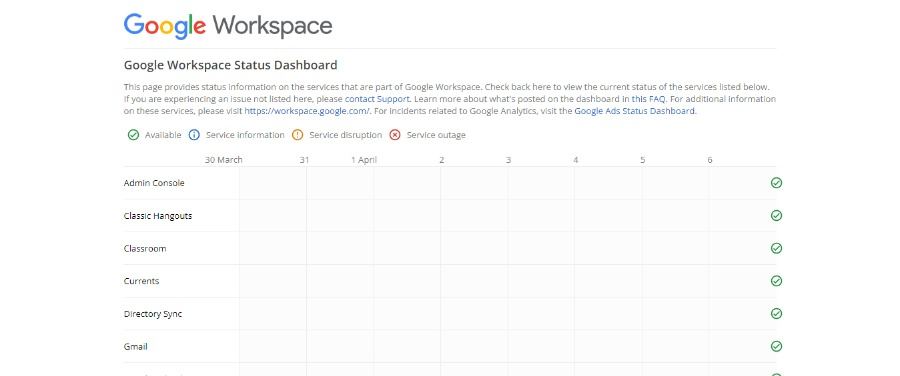The height and width of the screenshot is (376, 900).
Task: Click the Service disruption legend label
Action: click(x=346, y=135)
